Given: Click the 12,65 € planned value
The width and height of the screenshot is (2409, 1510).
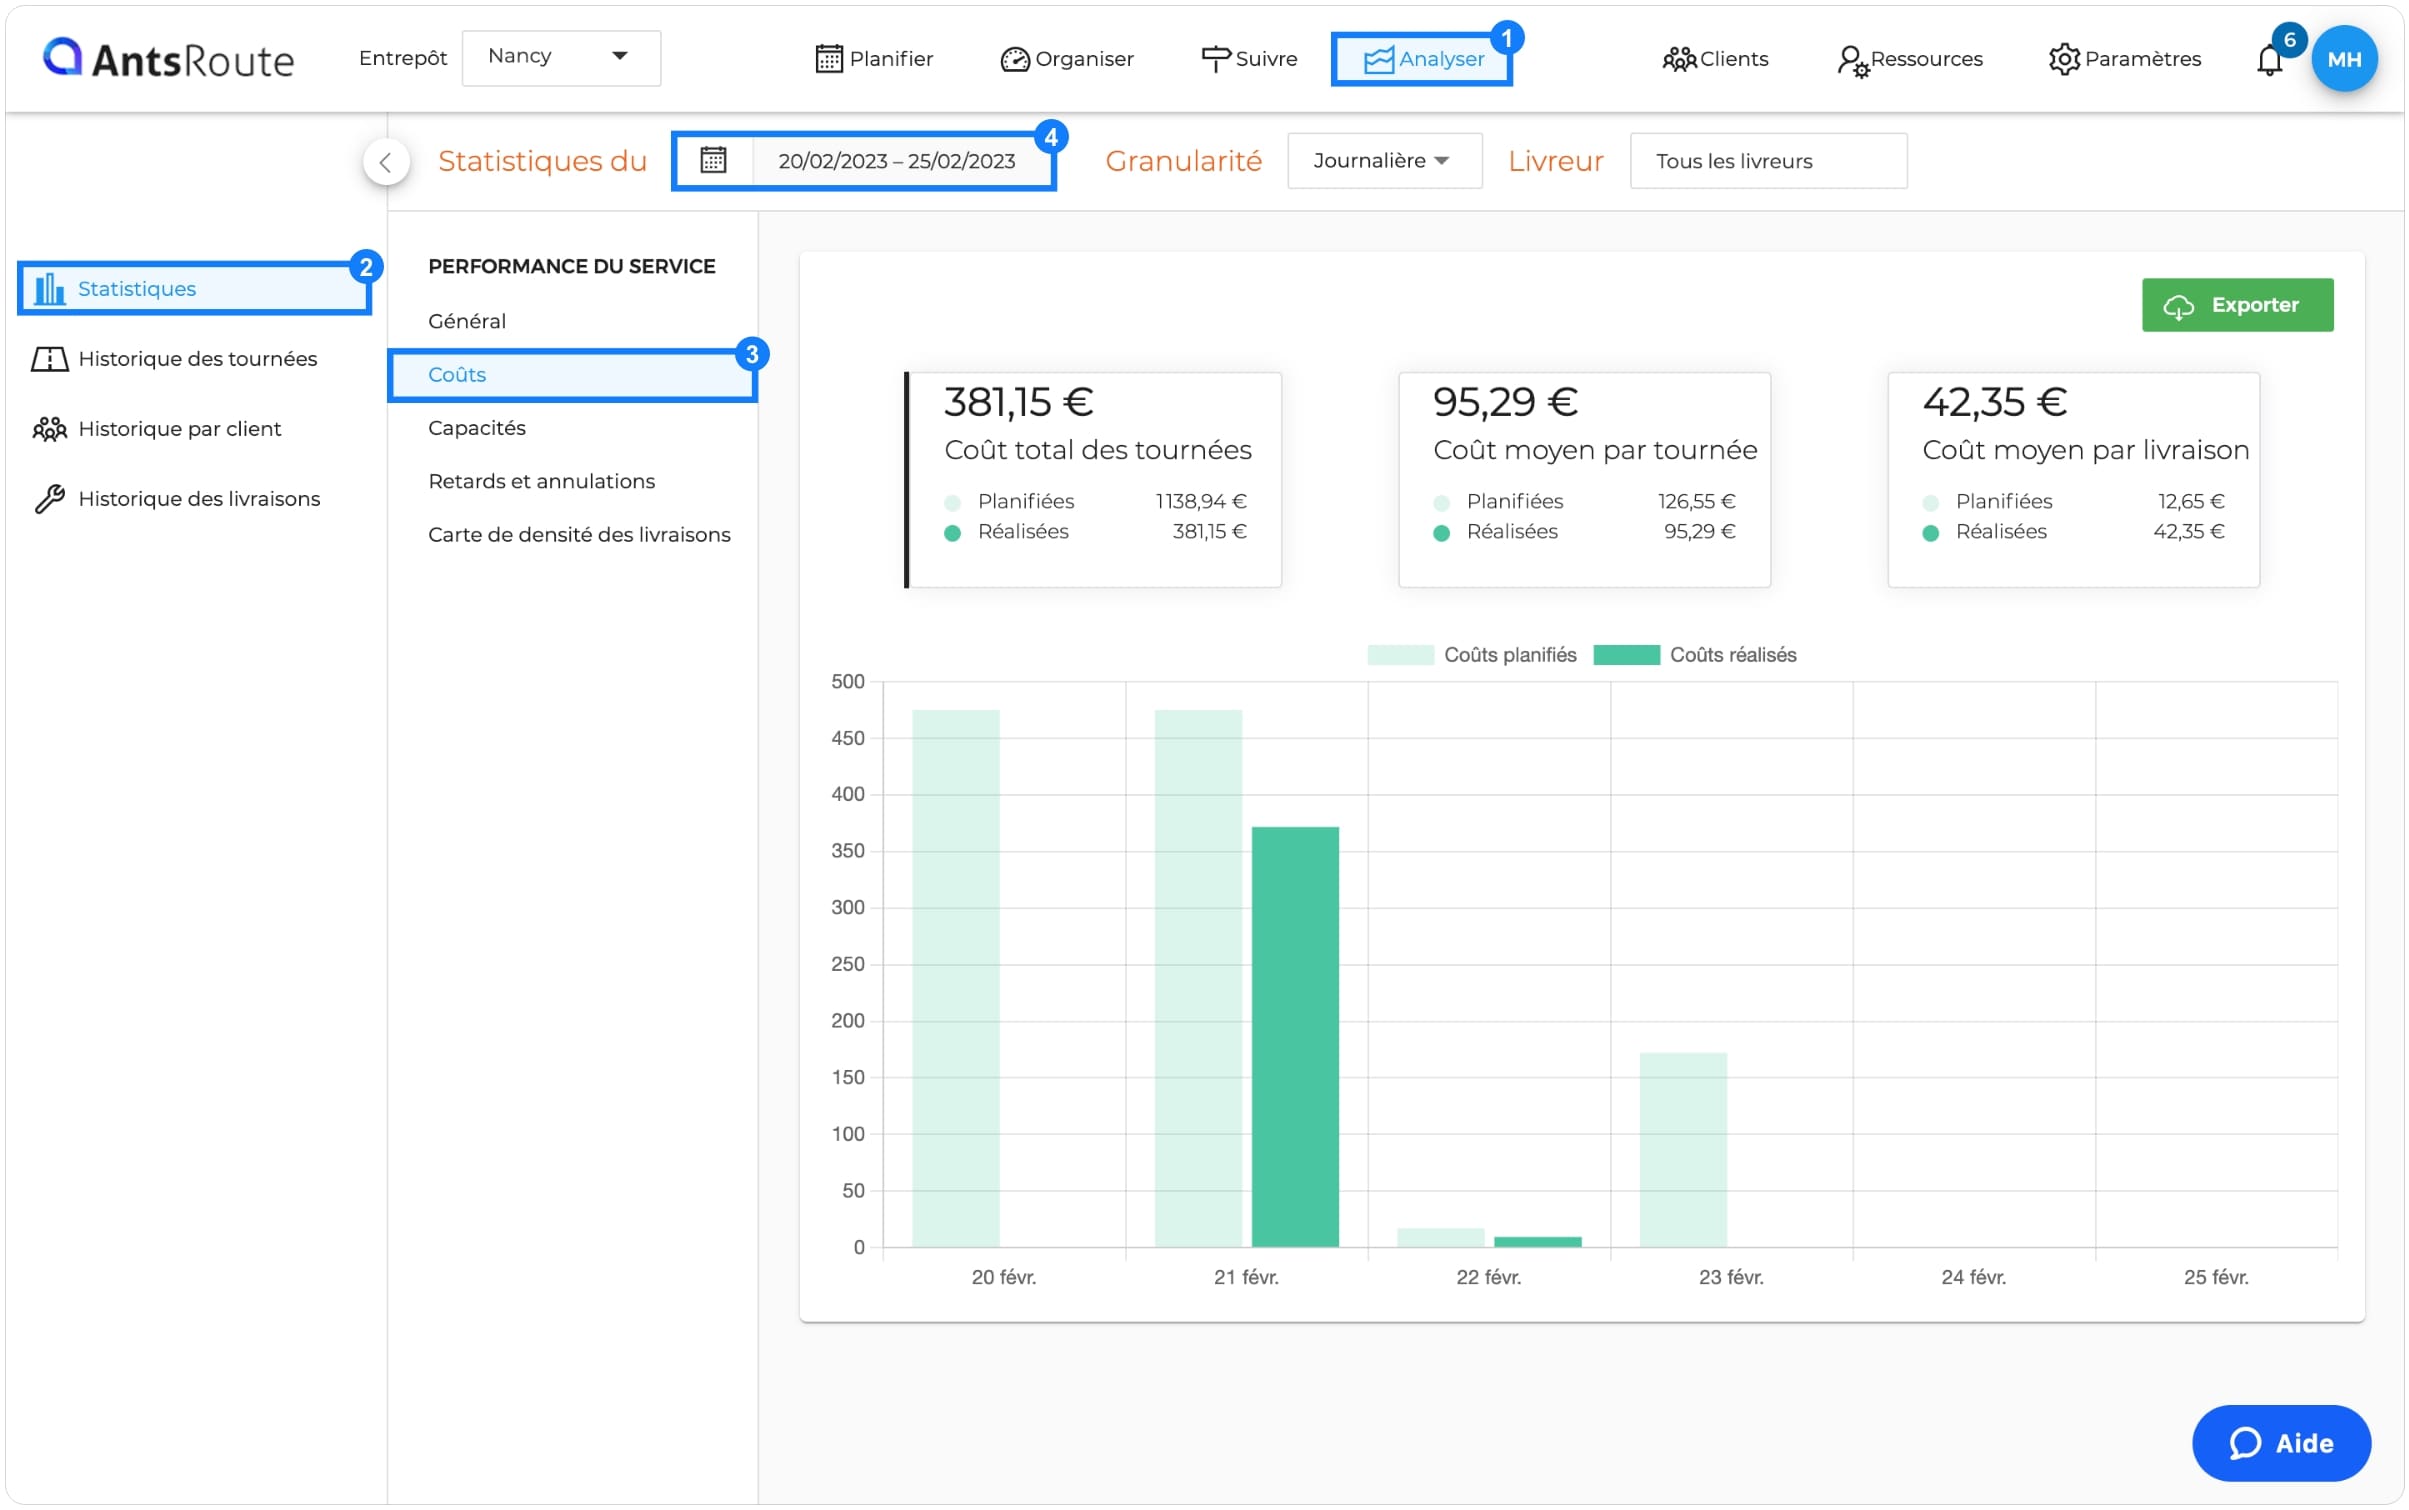Looking at the screenshot, I should pos(2189,501).
